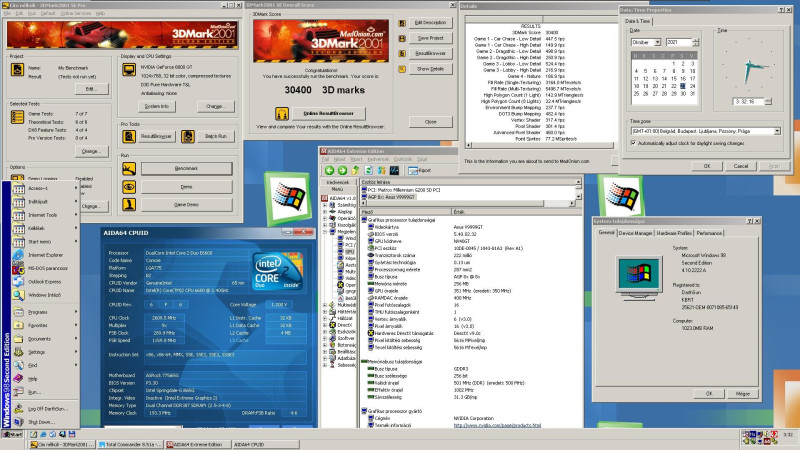Click AIDA64 toolbar Up arrow
Screen dimensions: 800x450
[356, 170]
